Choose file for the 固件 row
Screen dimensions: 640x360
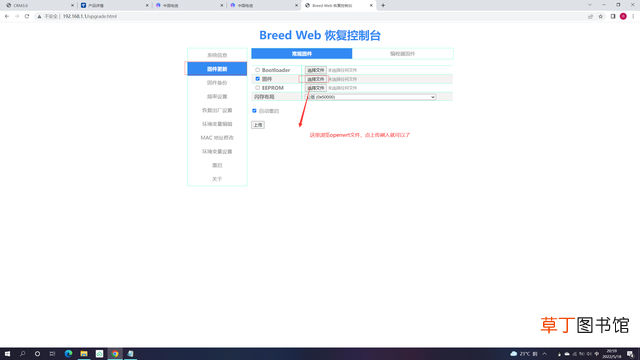pyautogui.click(x=316, y=79)
